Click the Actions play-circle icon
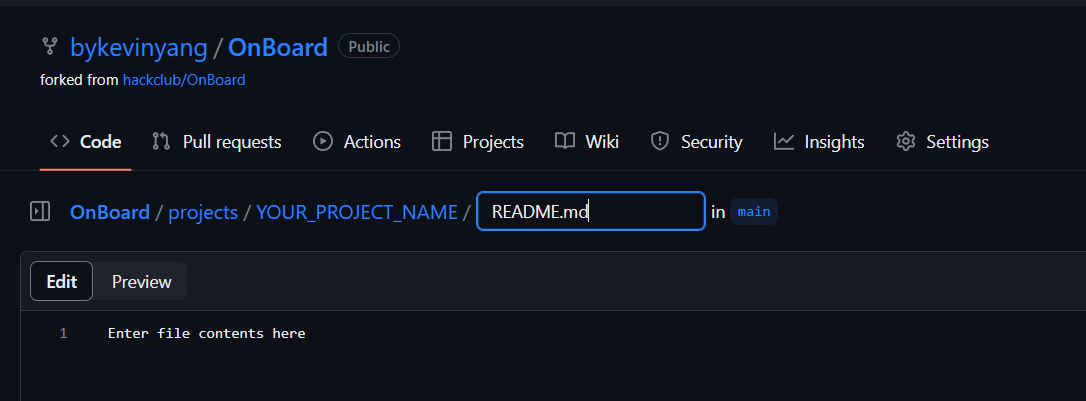Screen dimensions: 1086x401 [x=323, y=142]
